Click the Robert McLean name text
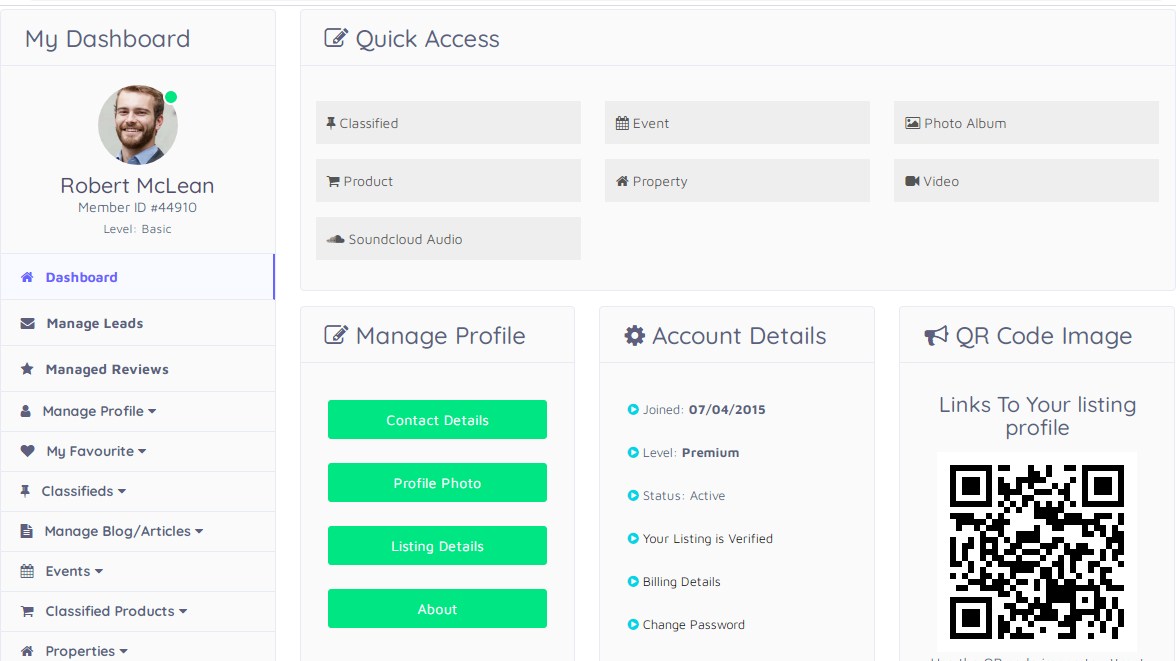This screenshot has height=661, width=1176. (137, 185)
